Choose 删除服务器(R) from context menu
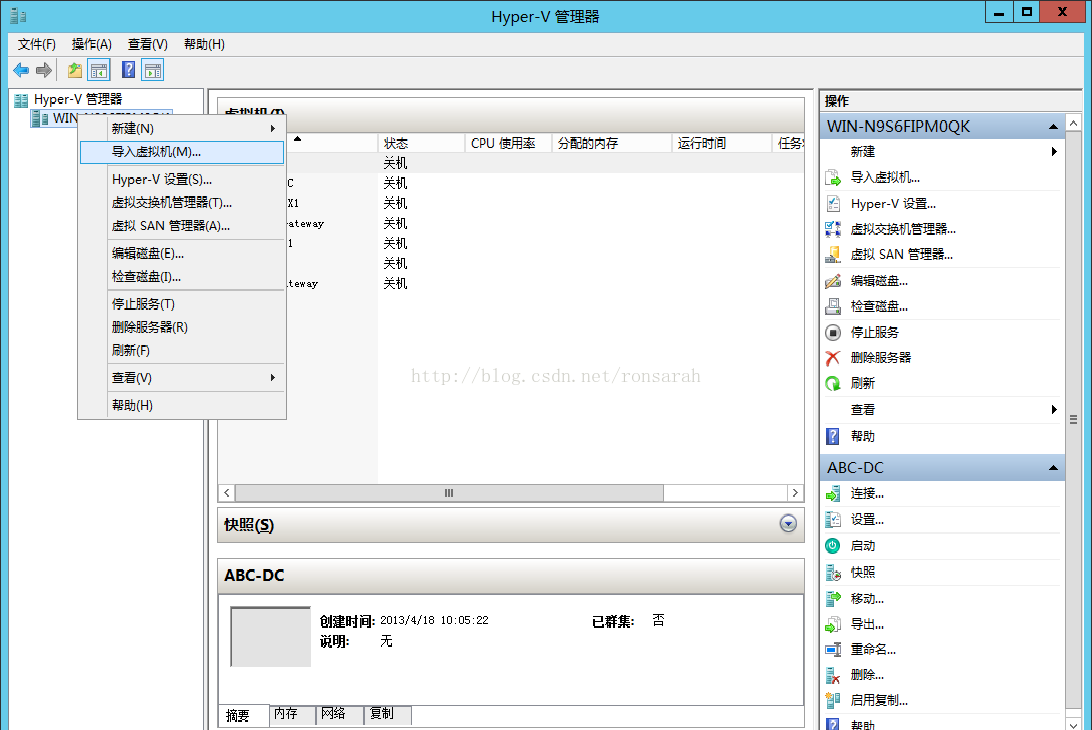Viewport: 1092px width, 730px height. [182, 327]
